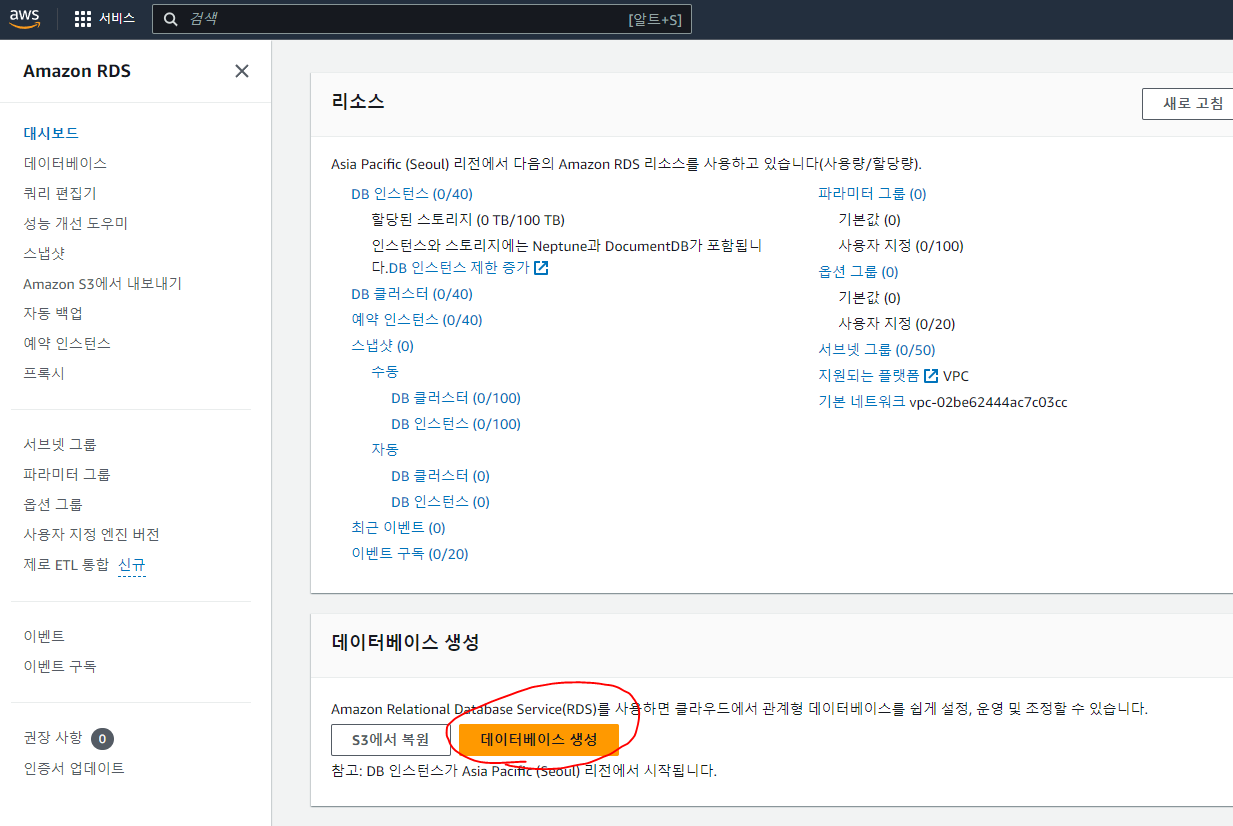Open 파라미터 그룹 in sidebar

point(67,474)
